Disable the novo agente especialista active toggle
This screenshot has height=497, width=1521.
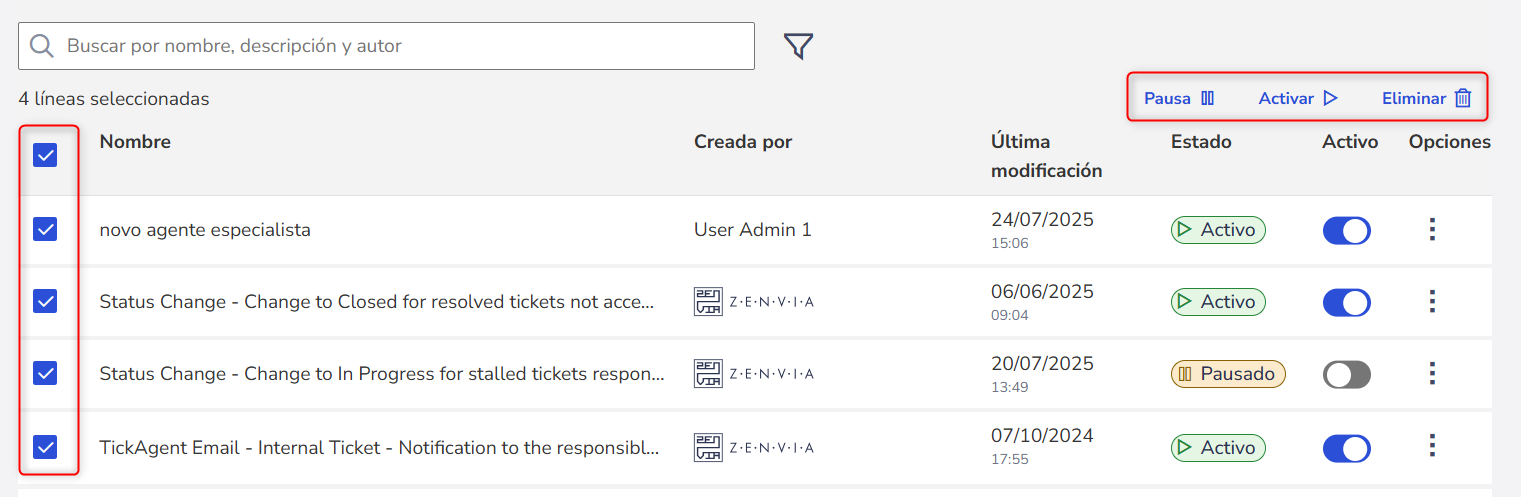pos(1346,231)
